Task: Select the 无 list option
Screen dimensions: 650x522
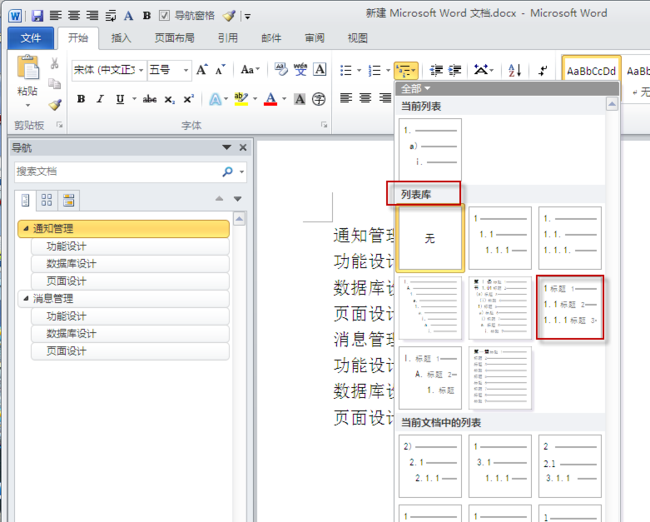Action: pos(430,238)
